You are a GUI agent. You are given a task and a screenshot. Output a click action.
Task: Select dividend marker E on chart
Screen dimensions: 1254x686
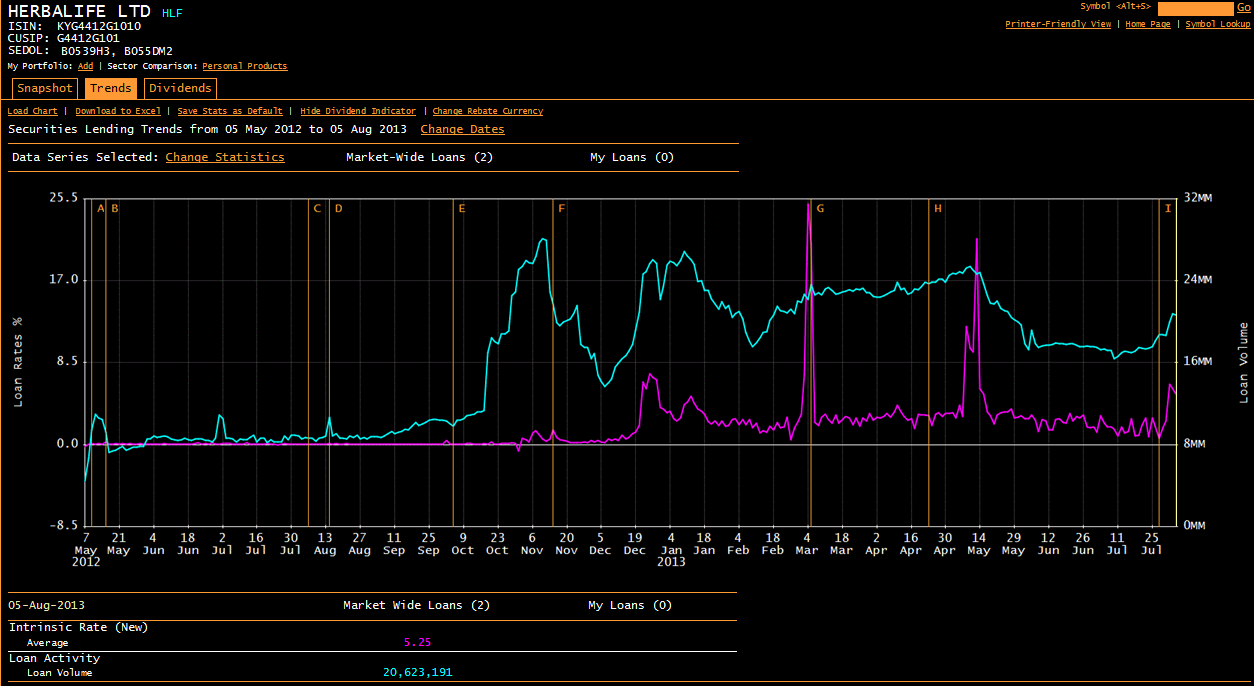[x=461, y=208]
